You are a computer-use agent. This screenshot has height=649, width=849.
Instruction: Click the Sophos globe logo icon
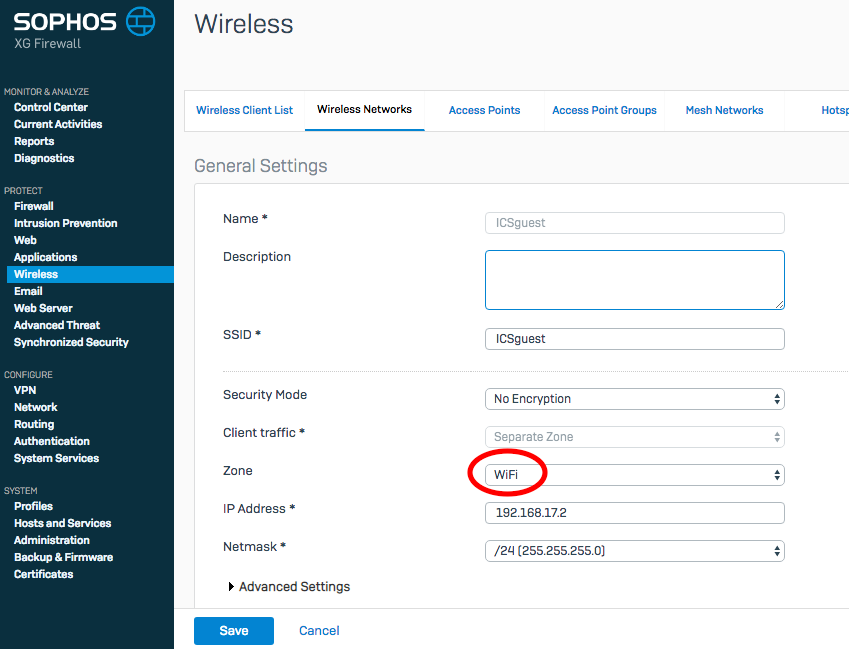pos(141,20)
